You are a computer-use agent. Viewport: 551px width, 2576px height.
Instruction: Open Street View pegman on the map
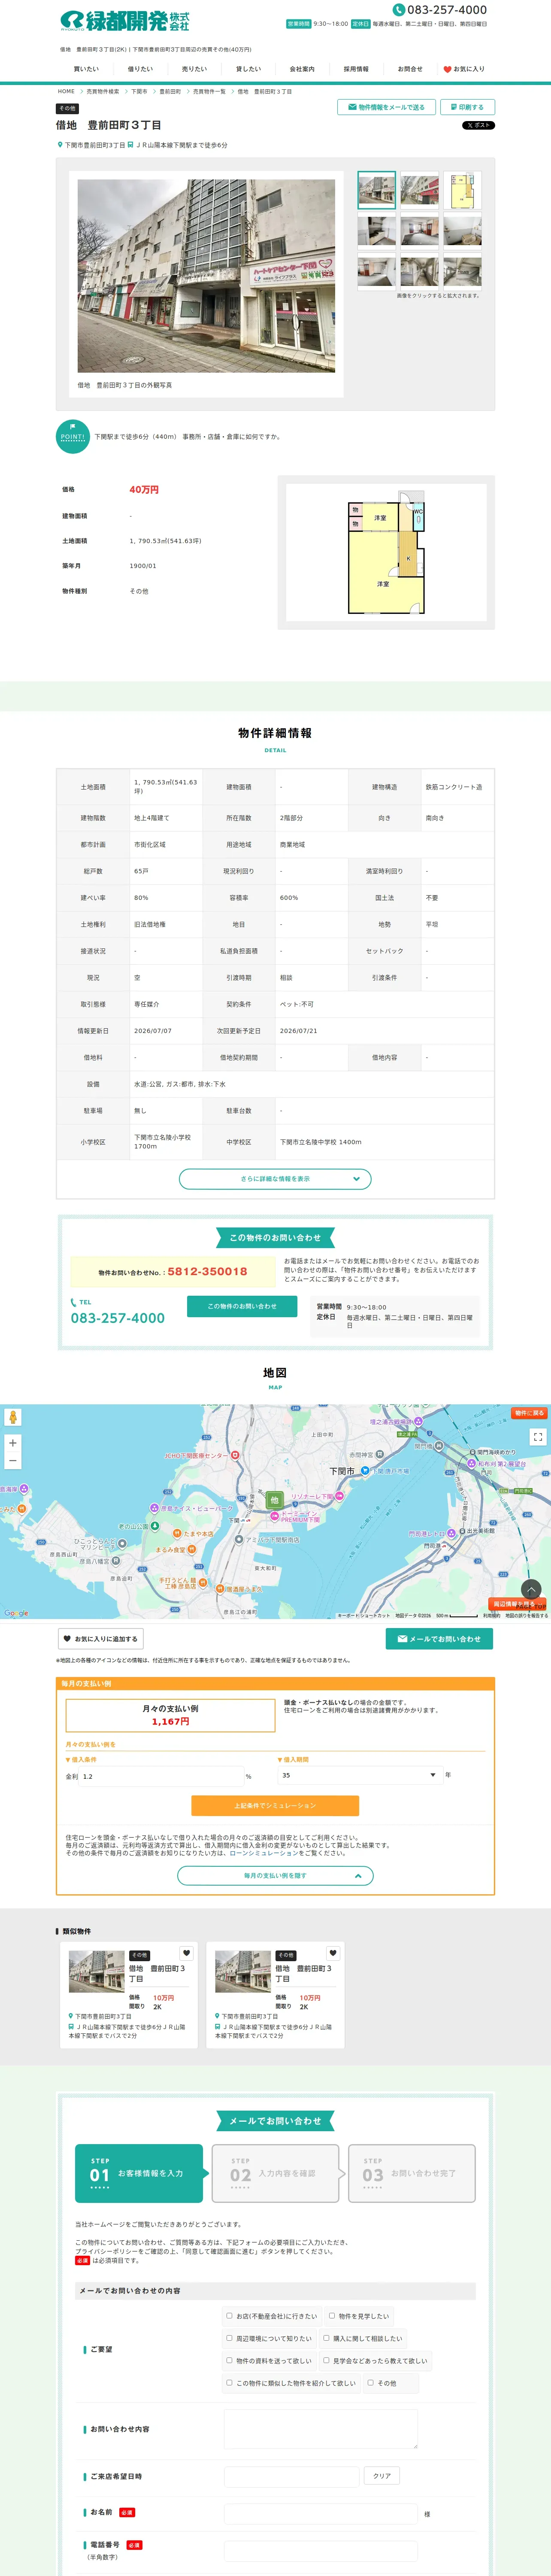click(13, 1417)
